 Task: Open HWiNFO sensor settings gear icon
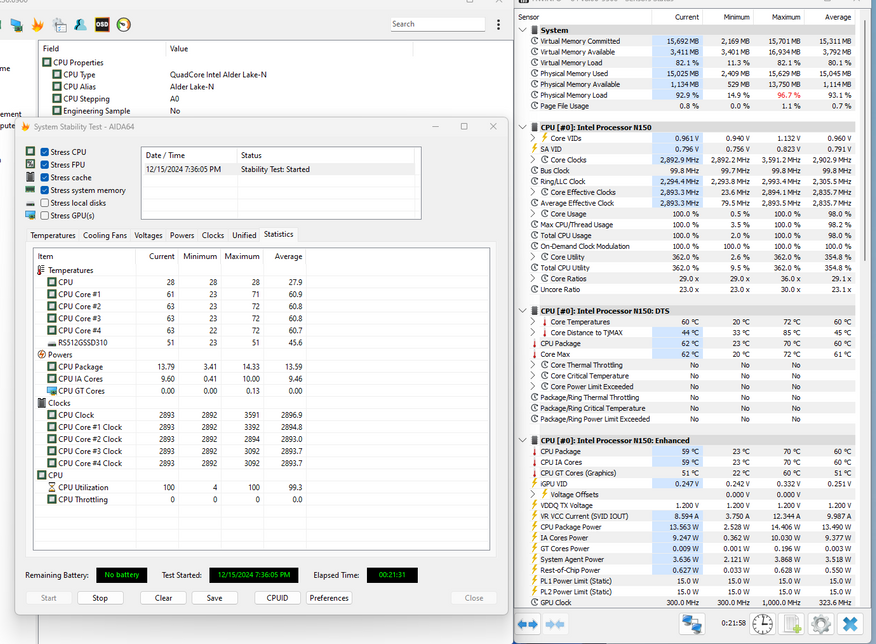(821, 623)
